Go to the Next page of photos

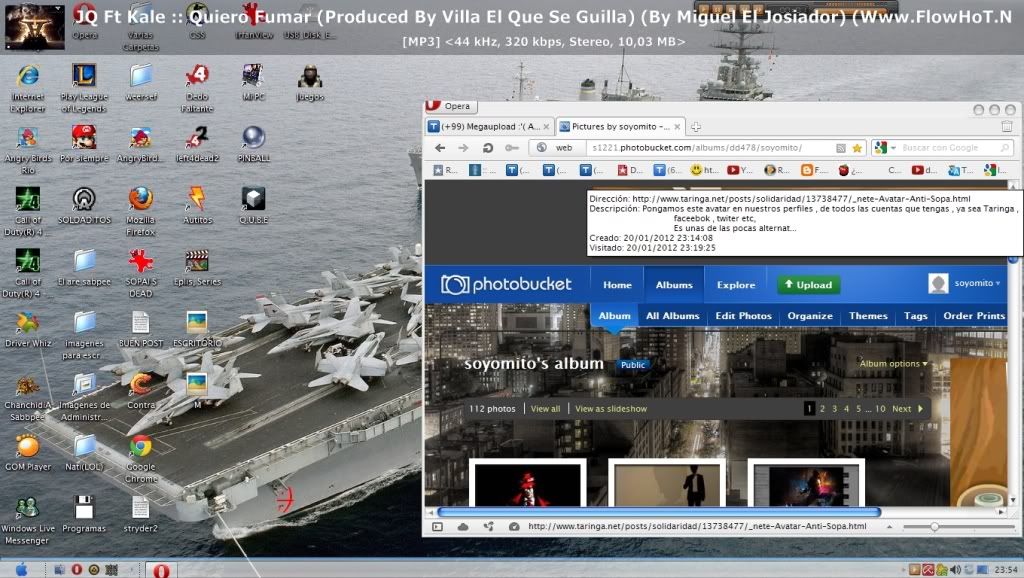(x=907, y=409)
